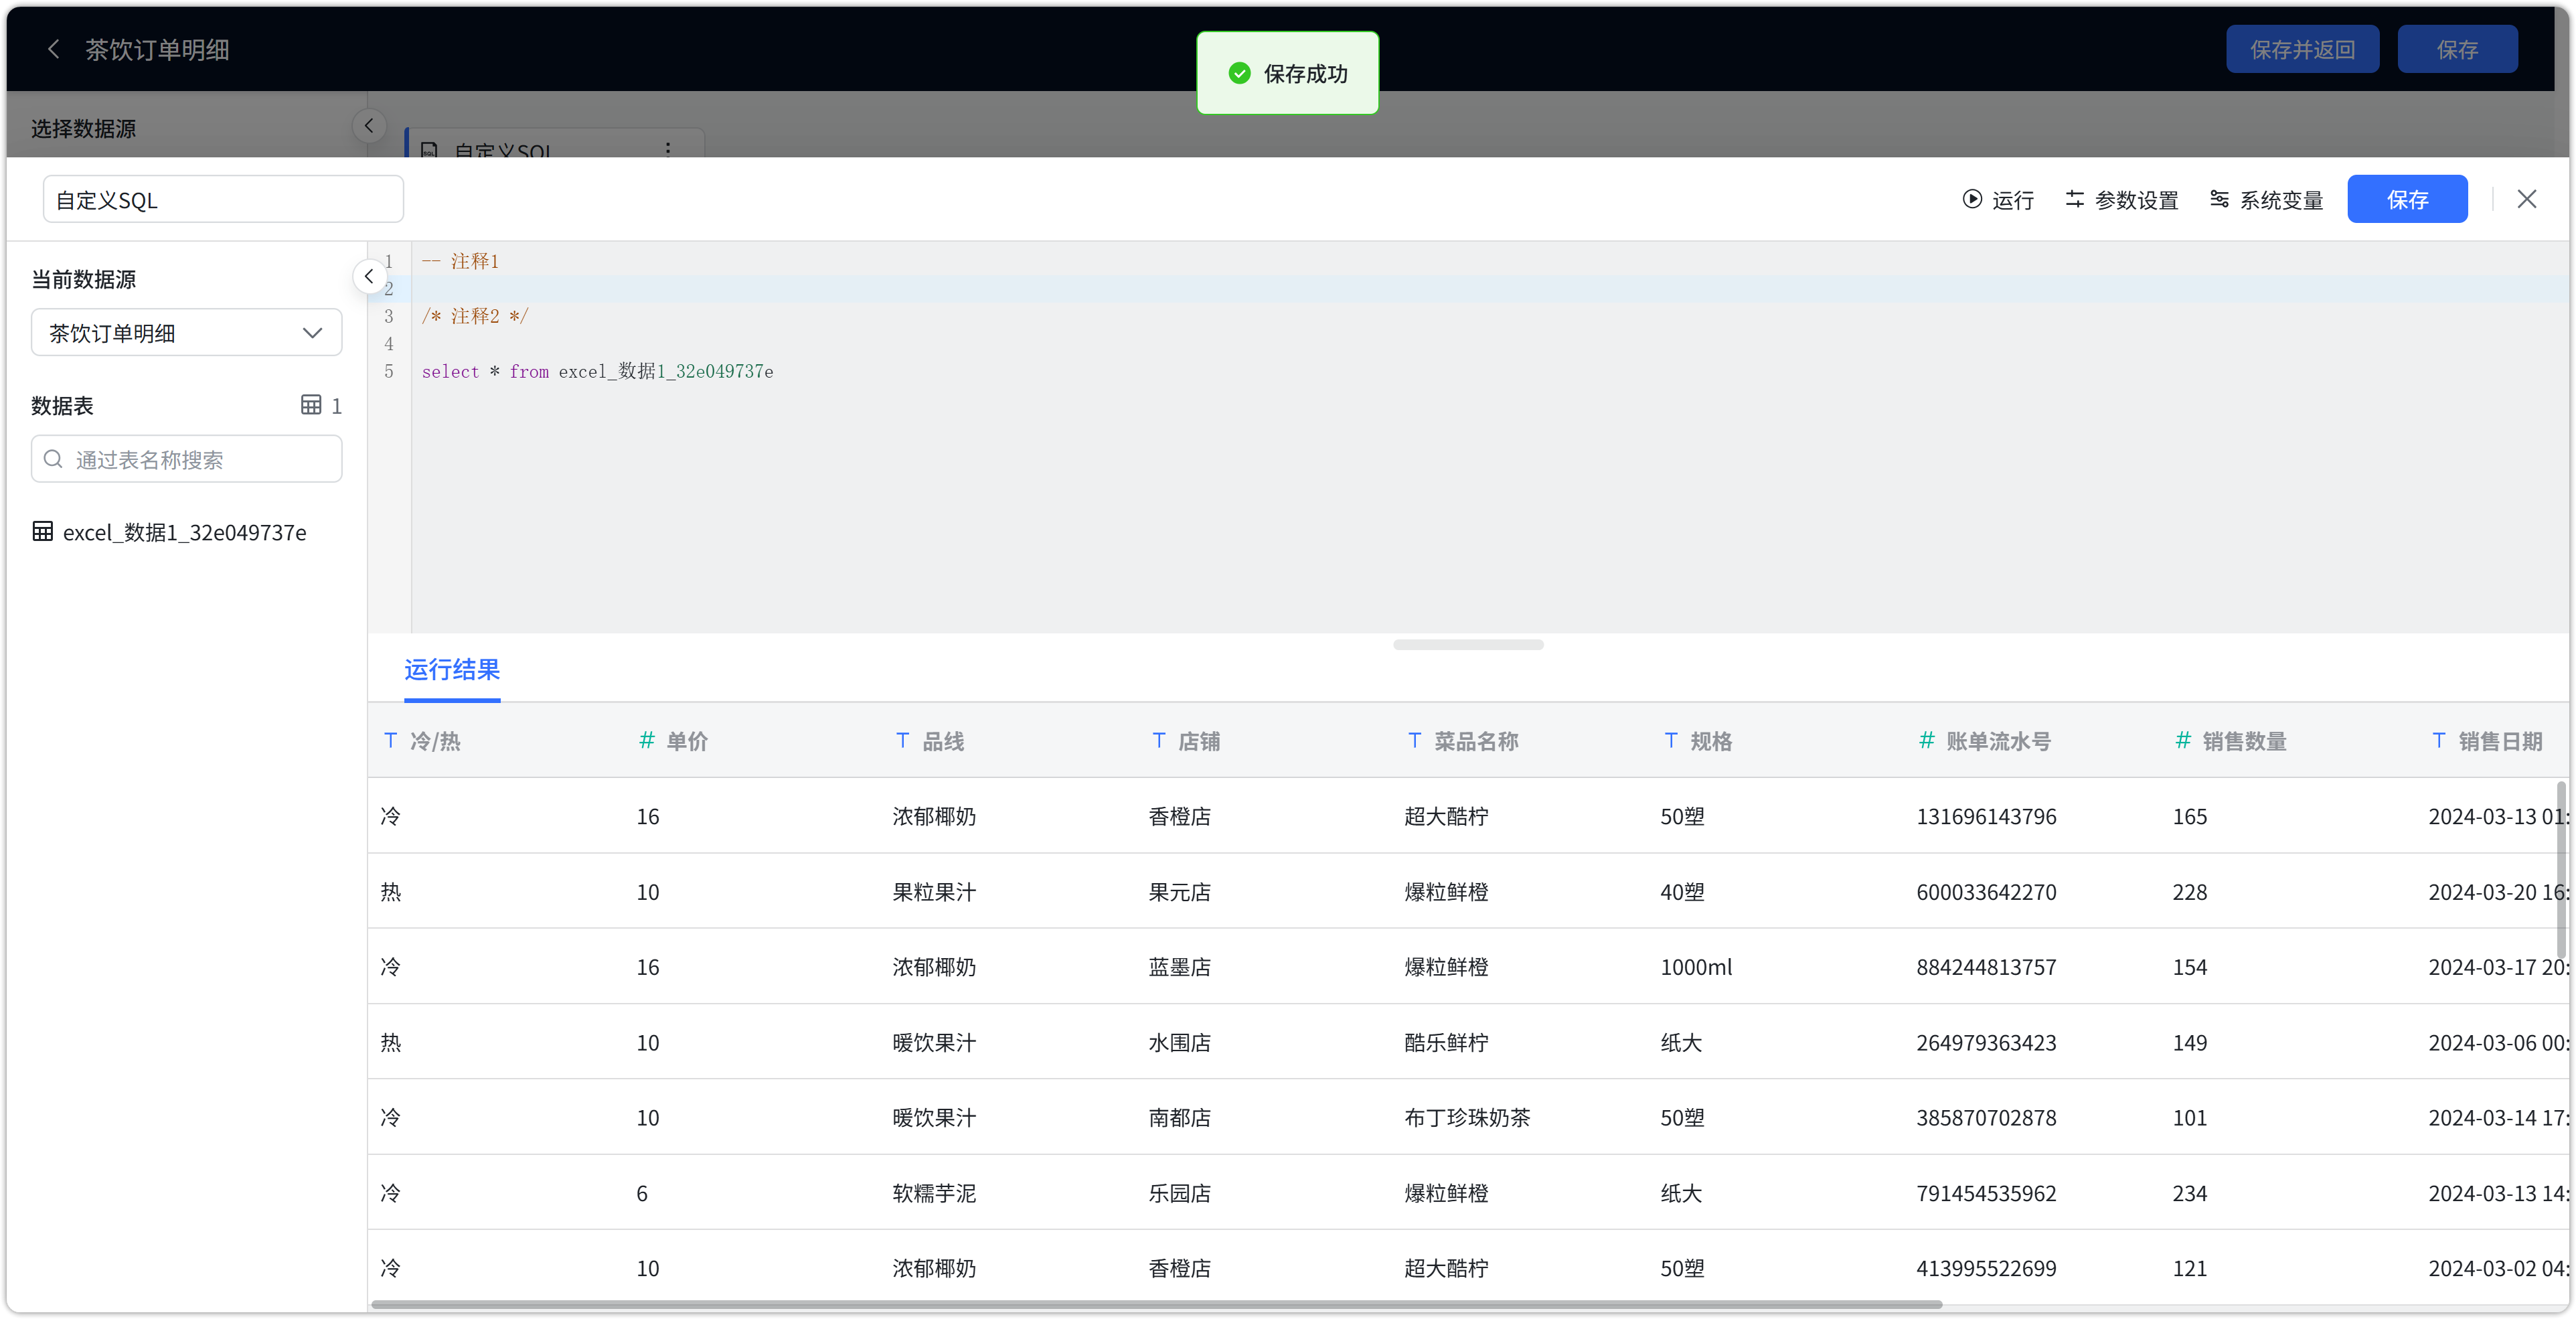Click the comment line /* 注释2 */
2576x1319 pixels.
[475, 316]
